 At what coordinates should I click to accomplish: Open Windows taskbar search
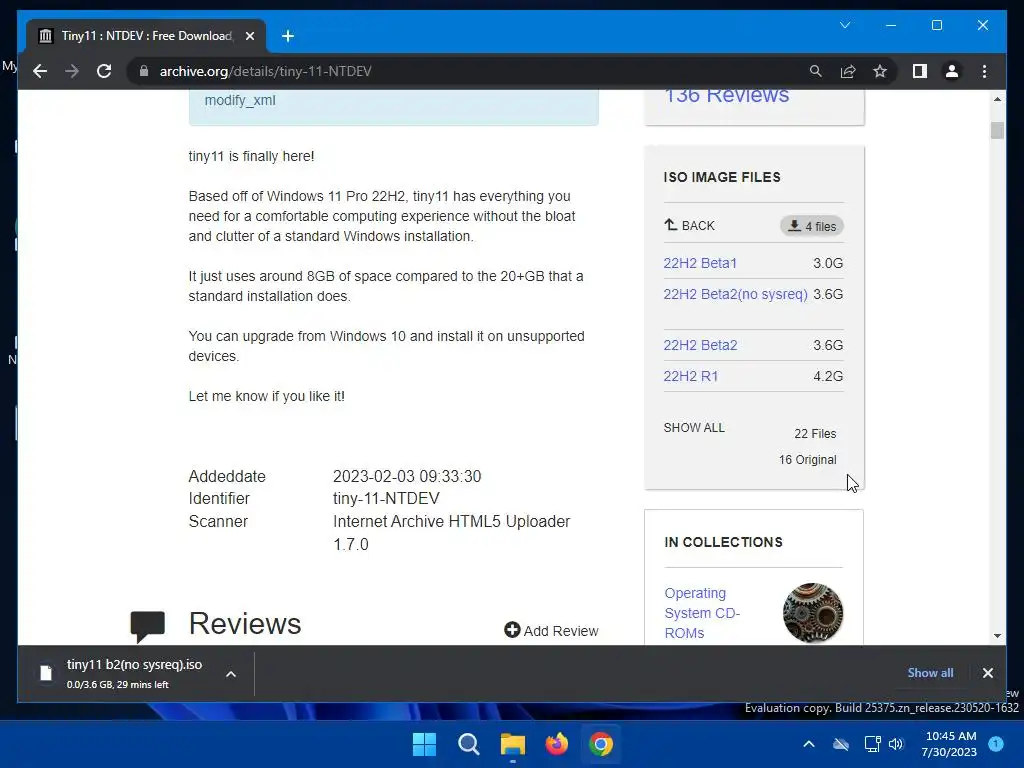tap(468, 744)
